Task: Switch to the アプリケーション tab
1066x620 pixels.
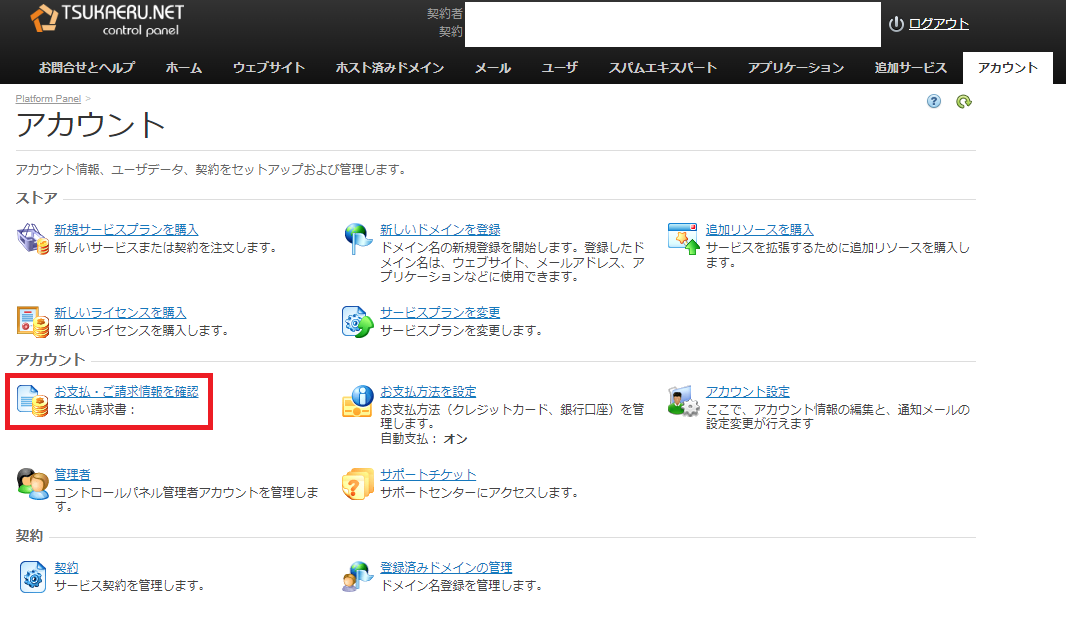Action: pyautogui.click(x=796, y=68)
